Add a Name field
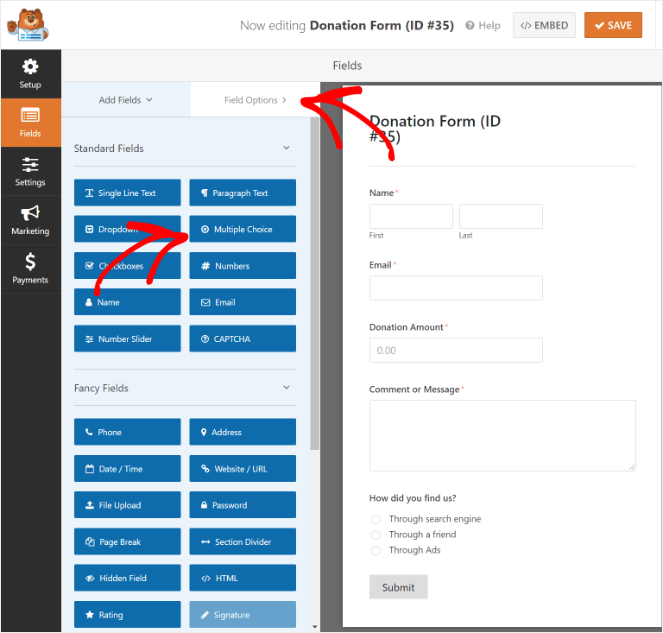The image size is (663, 633). click(x=127, y=302)
